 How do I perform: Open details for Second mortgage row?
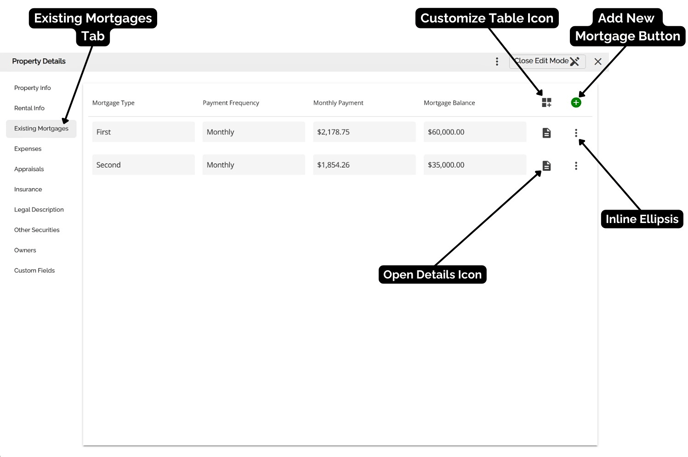[x=546, y=166]
